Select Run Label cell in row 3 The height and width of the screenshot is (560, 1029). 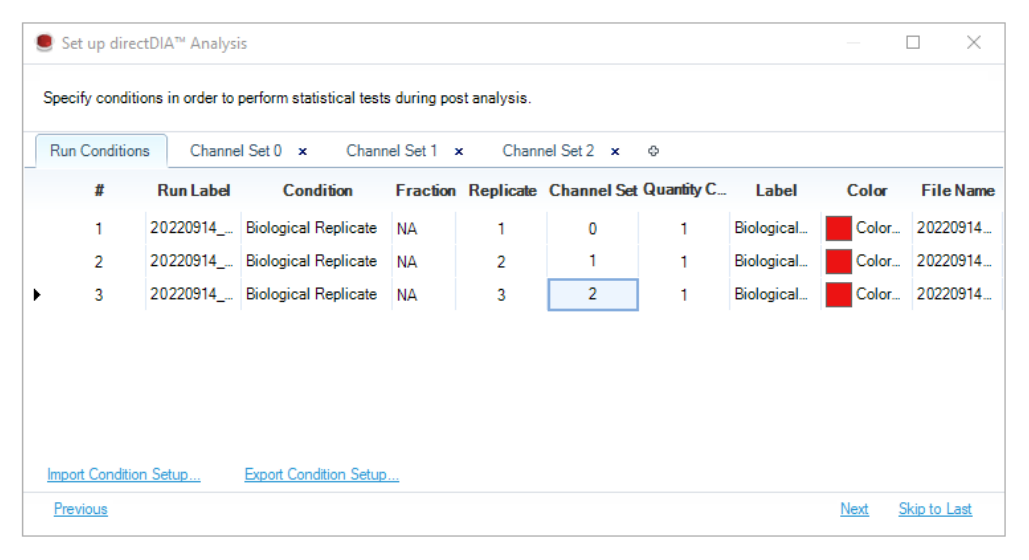[193, 295]
